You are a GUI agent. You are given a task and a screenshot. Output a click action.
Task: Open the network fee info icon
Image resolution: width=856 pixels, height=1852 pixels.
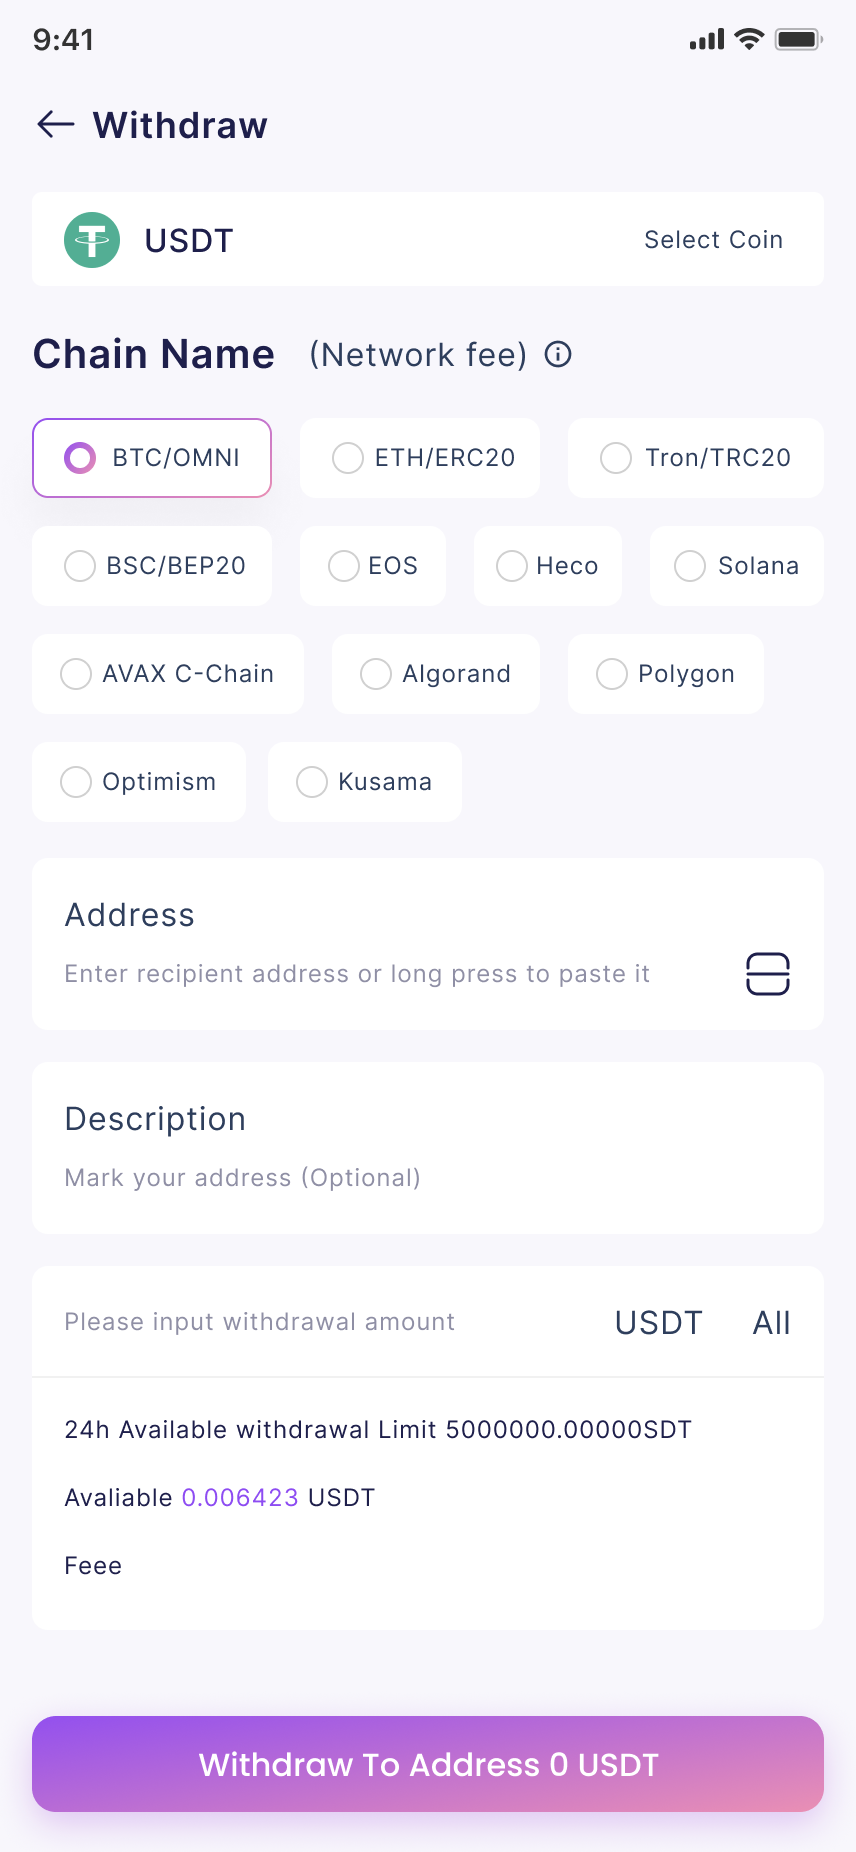[x=558, y=354]
